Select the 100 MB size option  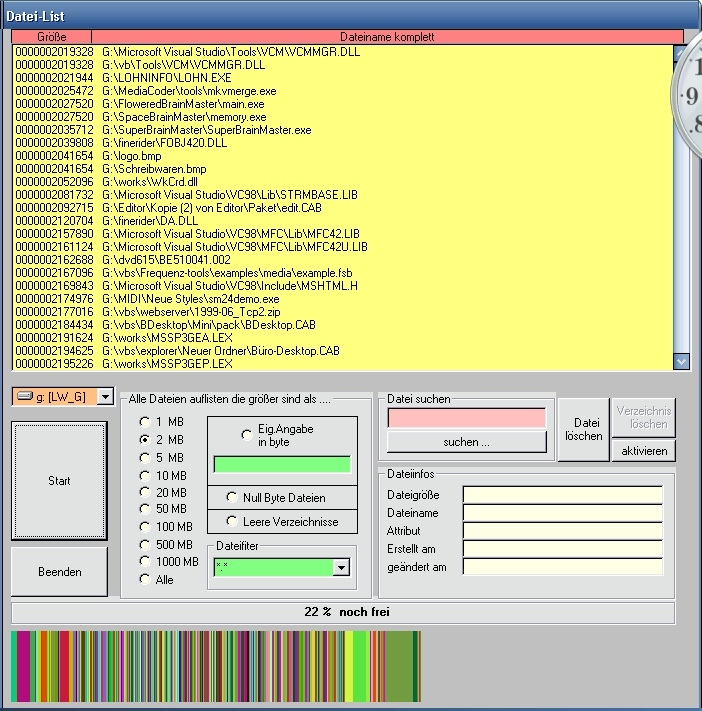pos(146,526)
